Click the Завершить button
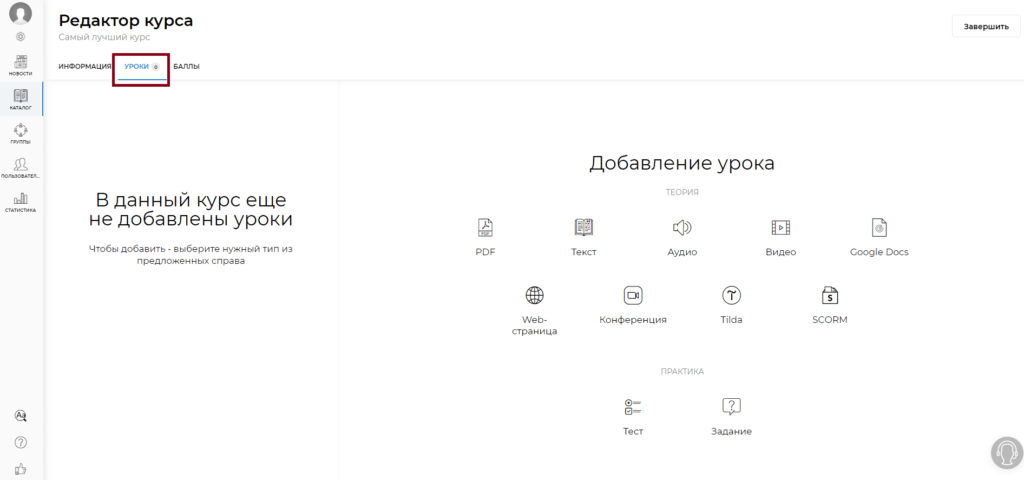Viewport: 1024px width, 480px height. 986,27
